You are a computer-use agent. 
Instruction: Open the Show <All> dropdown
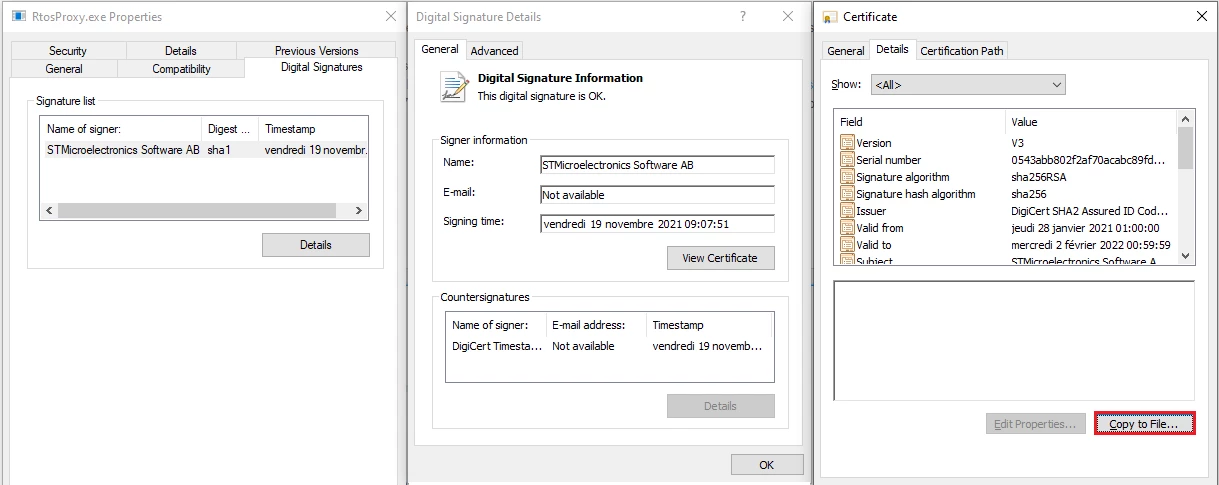pos(968,85)
